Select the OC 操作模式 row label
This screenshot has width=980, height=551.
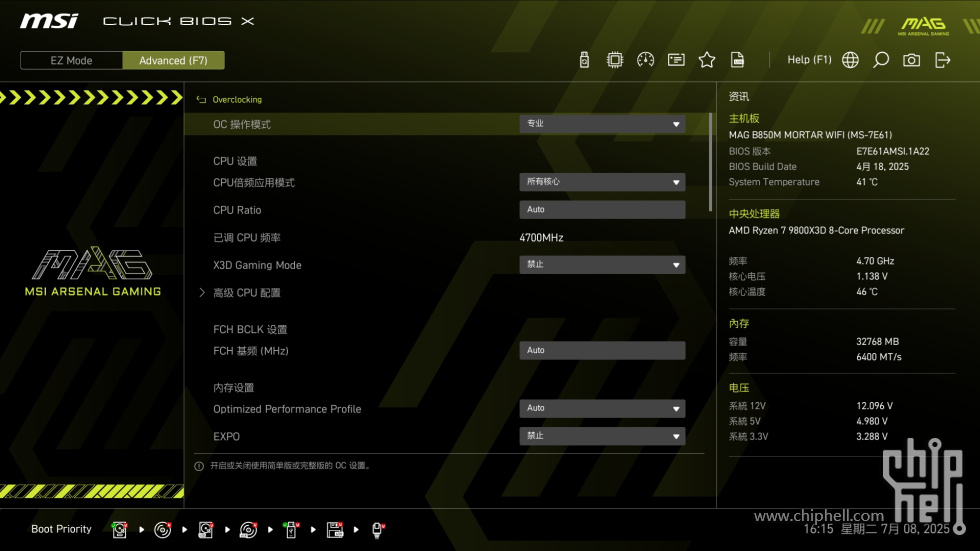tap(242, 124)
